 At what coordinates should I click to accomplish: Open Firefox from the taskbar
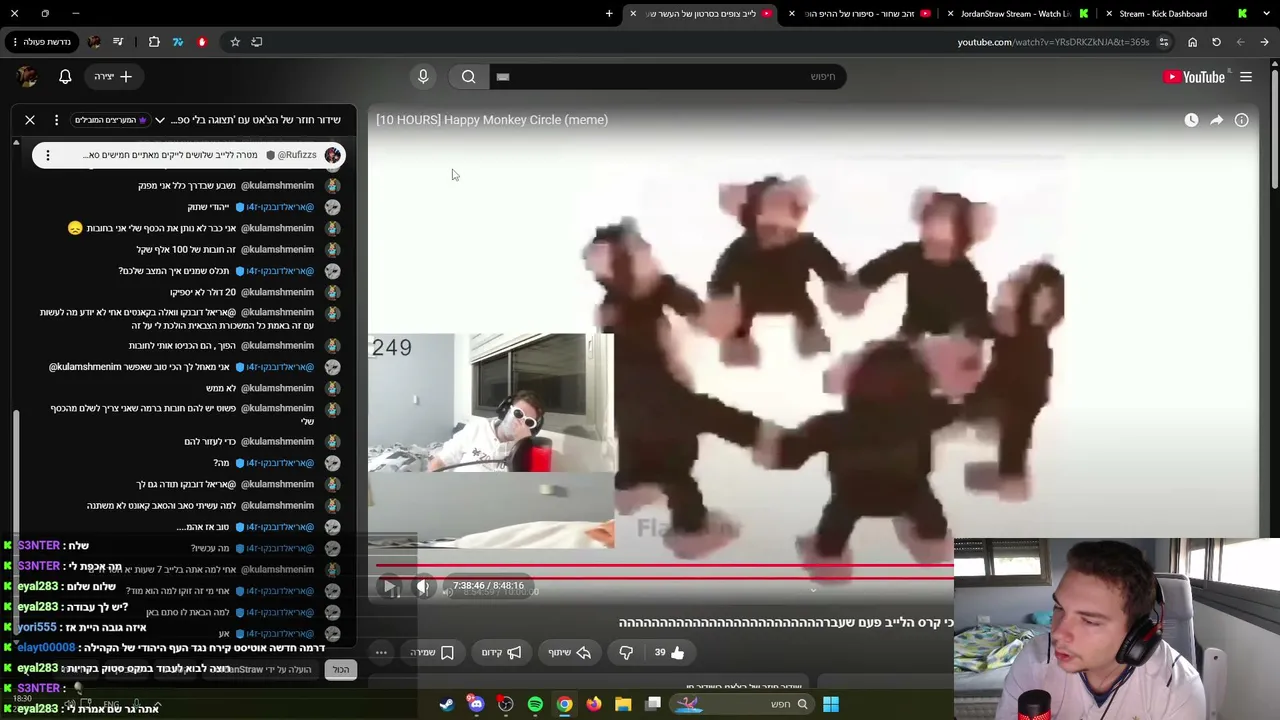(594, 704)
